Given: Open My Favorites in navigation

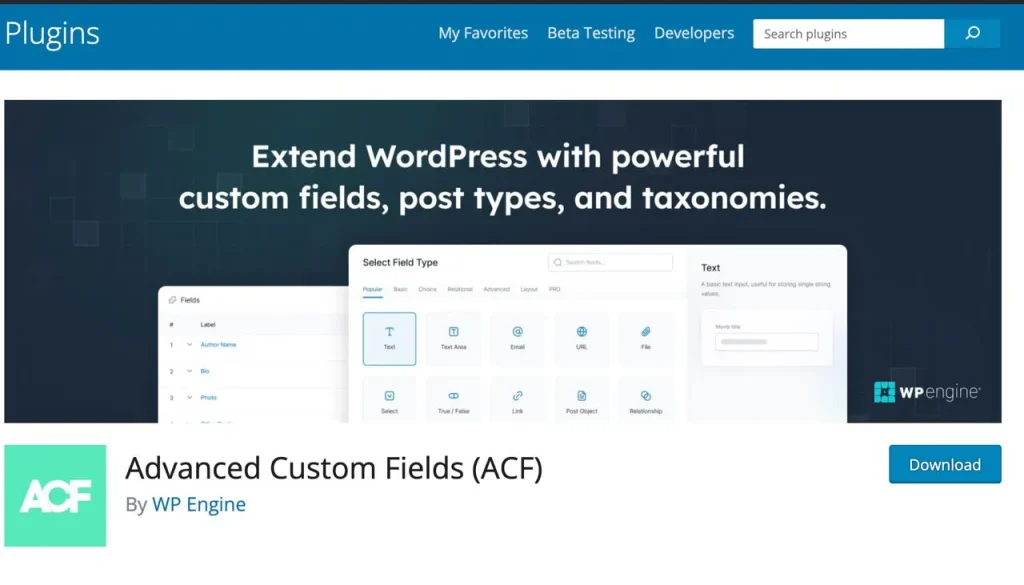Looking at the screenshot, I should pyautogui.click(x=483, y=33).
